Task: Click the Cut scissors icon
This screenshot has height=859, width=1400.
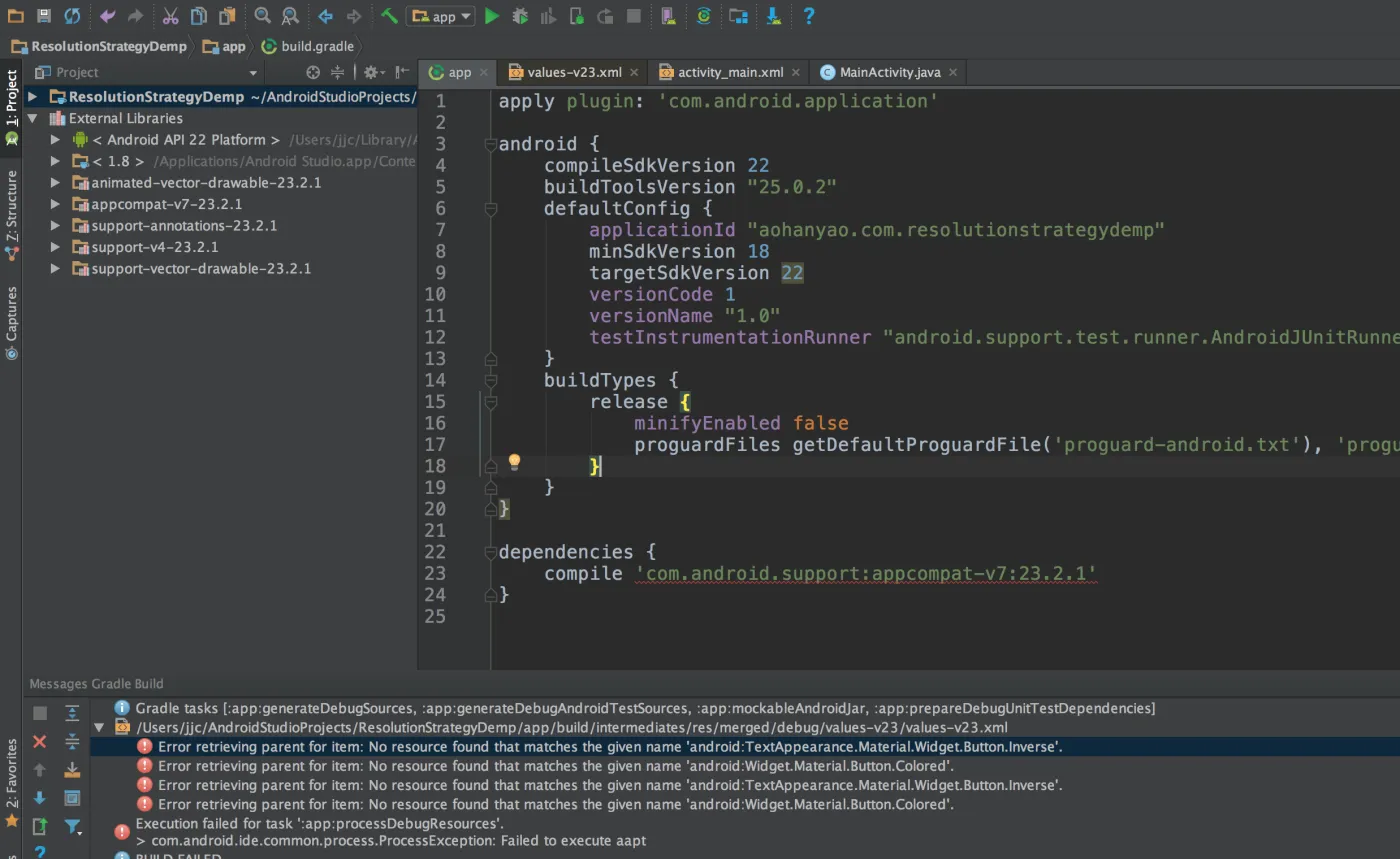Action: click(170, 16)
